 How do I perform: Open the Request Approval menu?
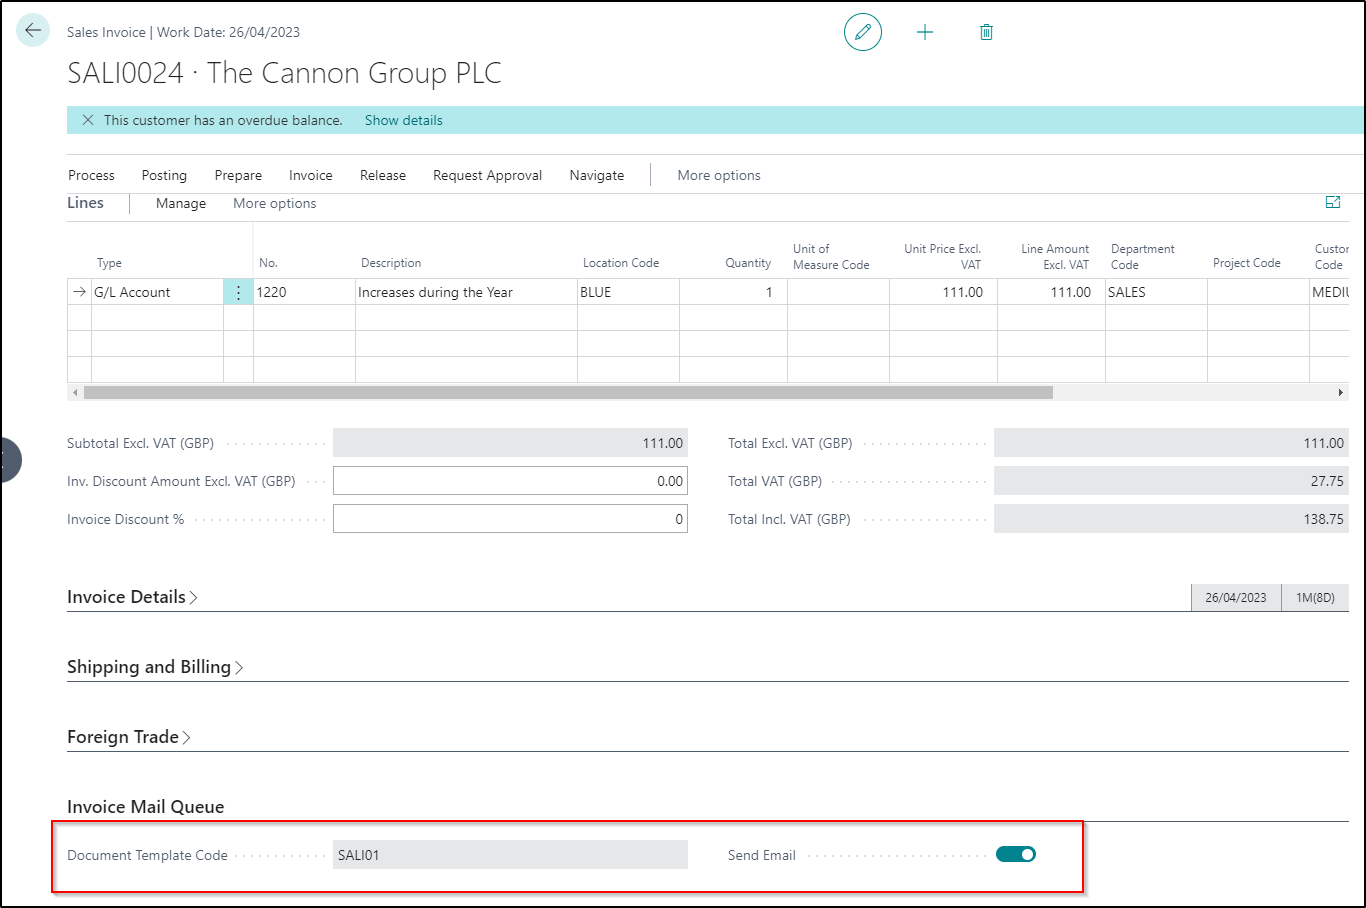[488, 175]
